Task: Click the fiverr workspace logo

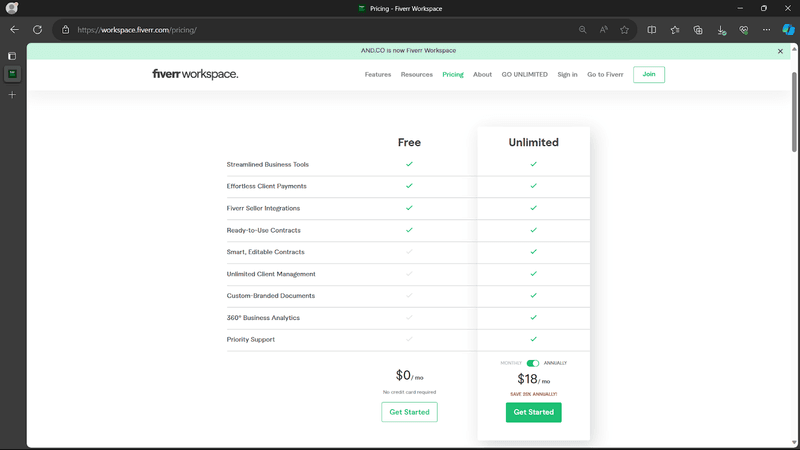Action: click(x=195, y=74)
